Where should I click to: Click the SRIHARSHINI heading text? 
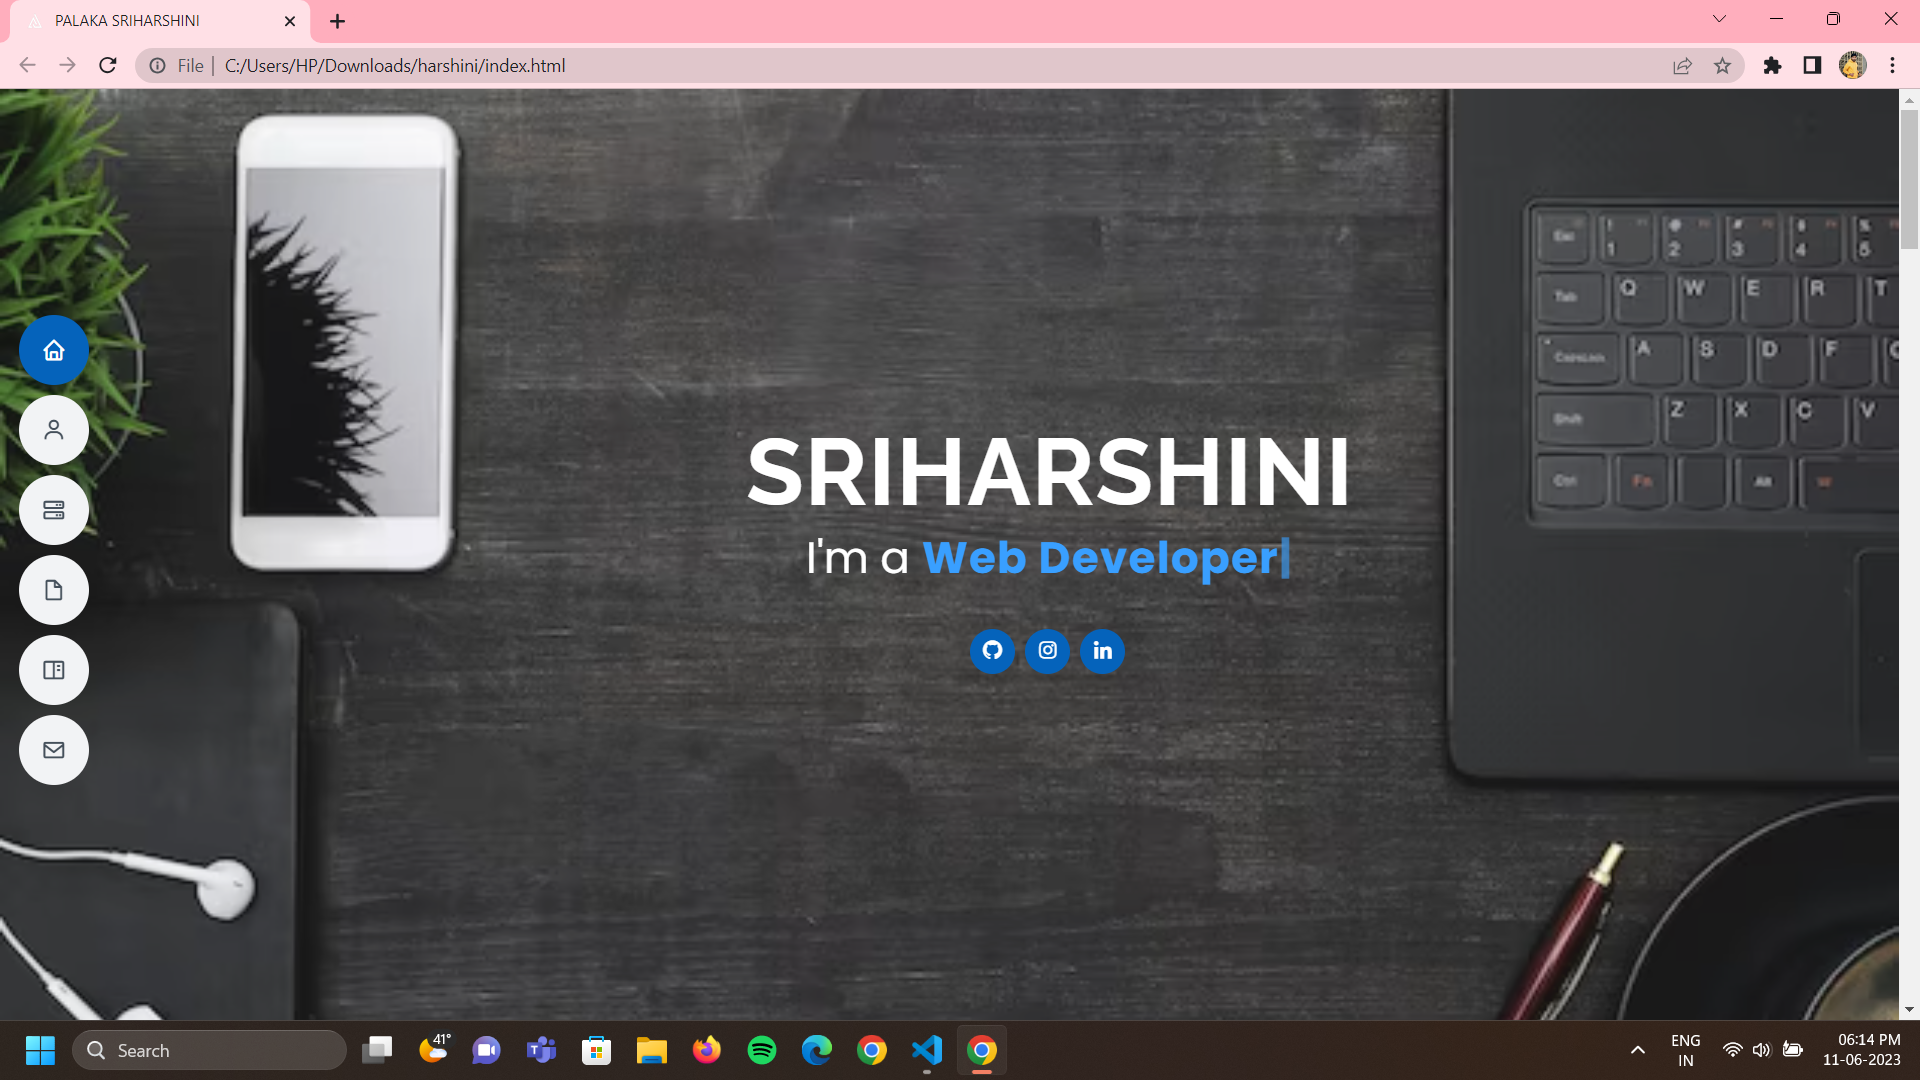tap(1048, 472)
